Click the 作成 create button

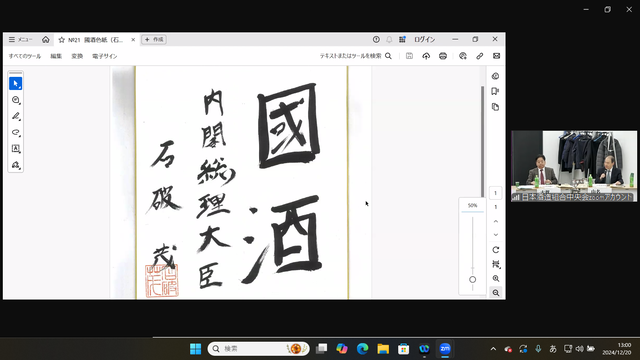(154, 40)
